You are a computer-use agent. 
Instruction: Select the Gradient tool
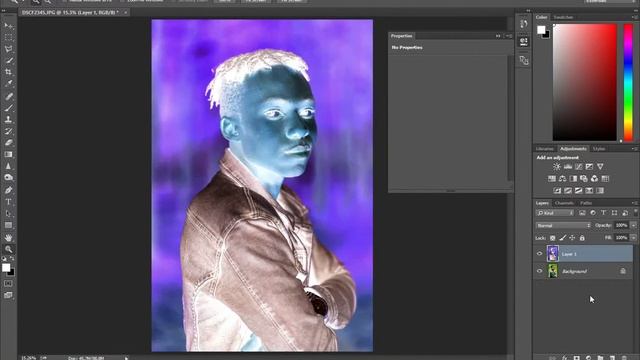click(x=9, y=154)
